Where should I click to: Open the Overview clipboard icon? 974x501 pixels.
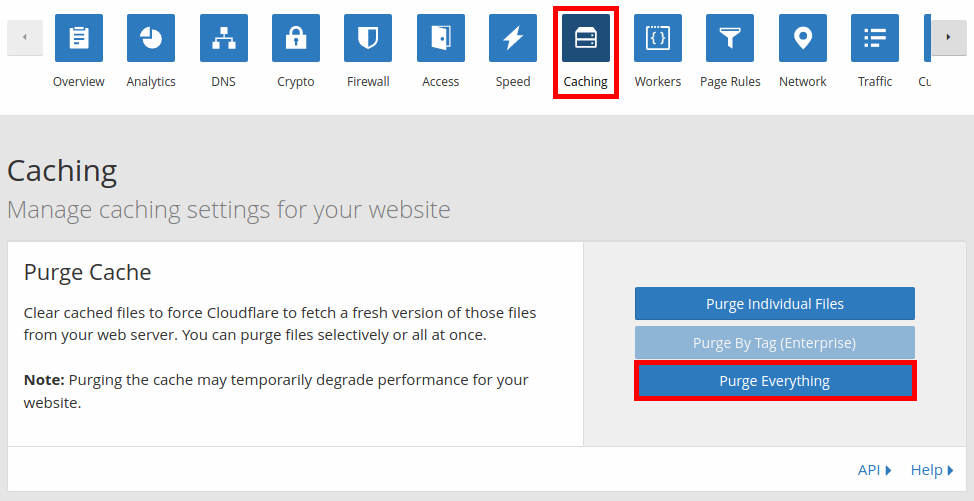(78, 38)
